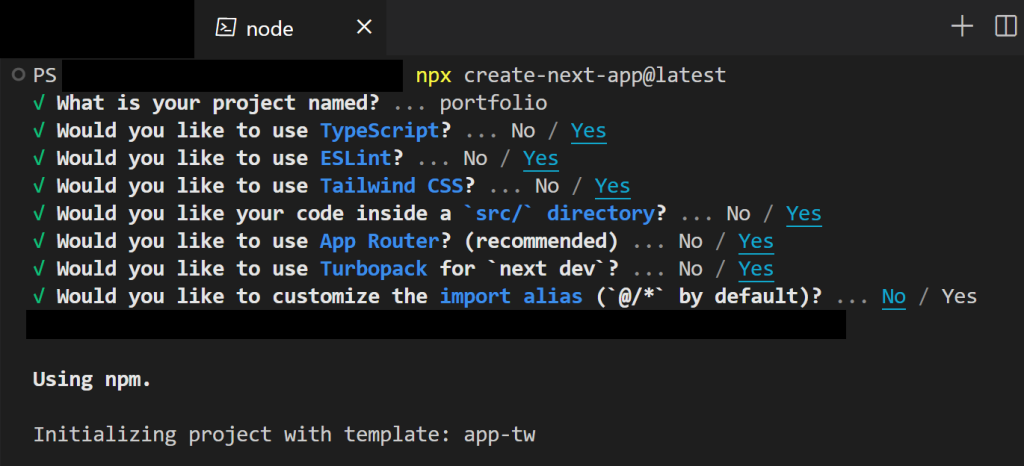The image size is (1024, 466).
Task: Select Yes for the TypeScript prompt
Action: [588, 131]
